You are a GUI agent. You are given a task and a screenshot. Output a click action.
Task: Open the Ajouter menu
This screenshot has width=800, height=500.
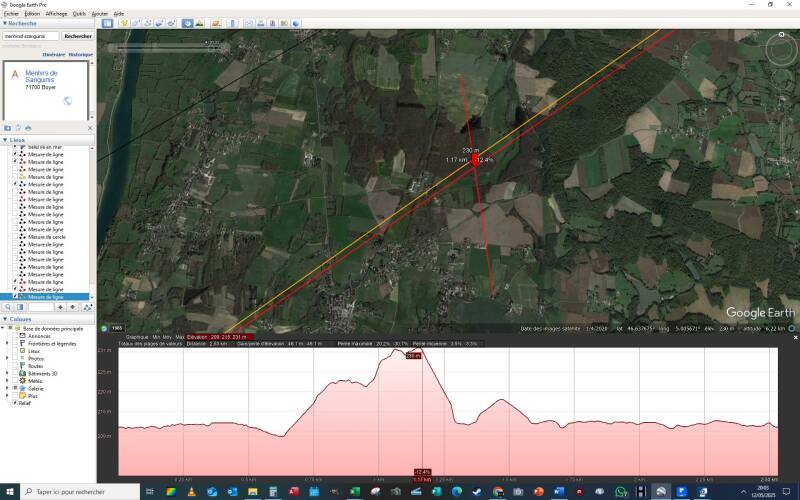pyautogui.click(x=99, y=14)
